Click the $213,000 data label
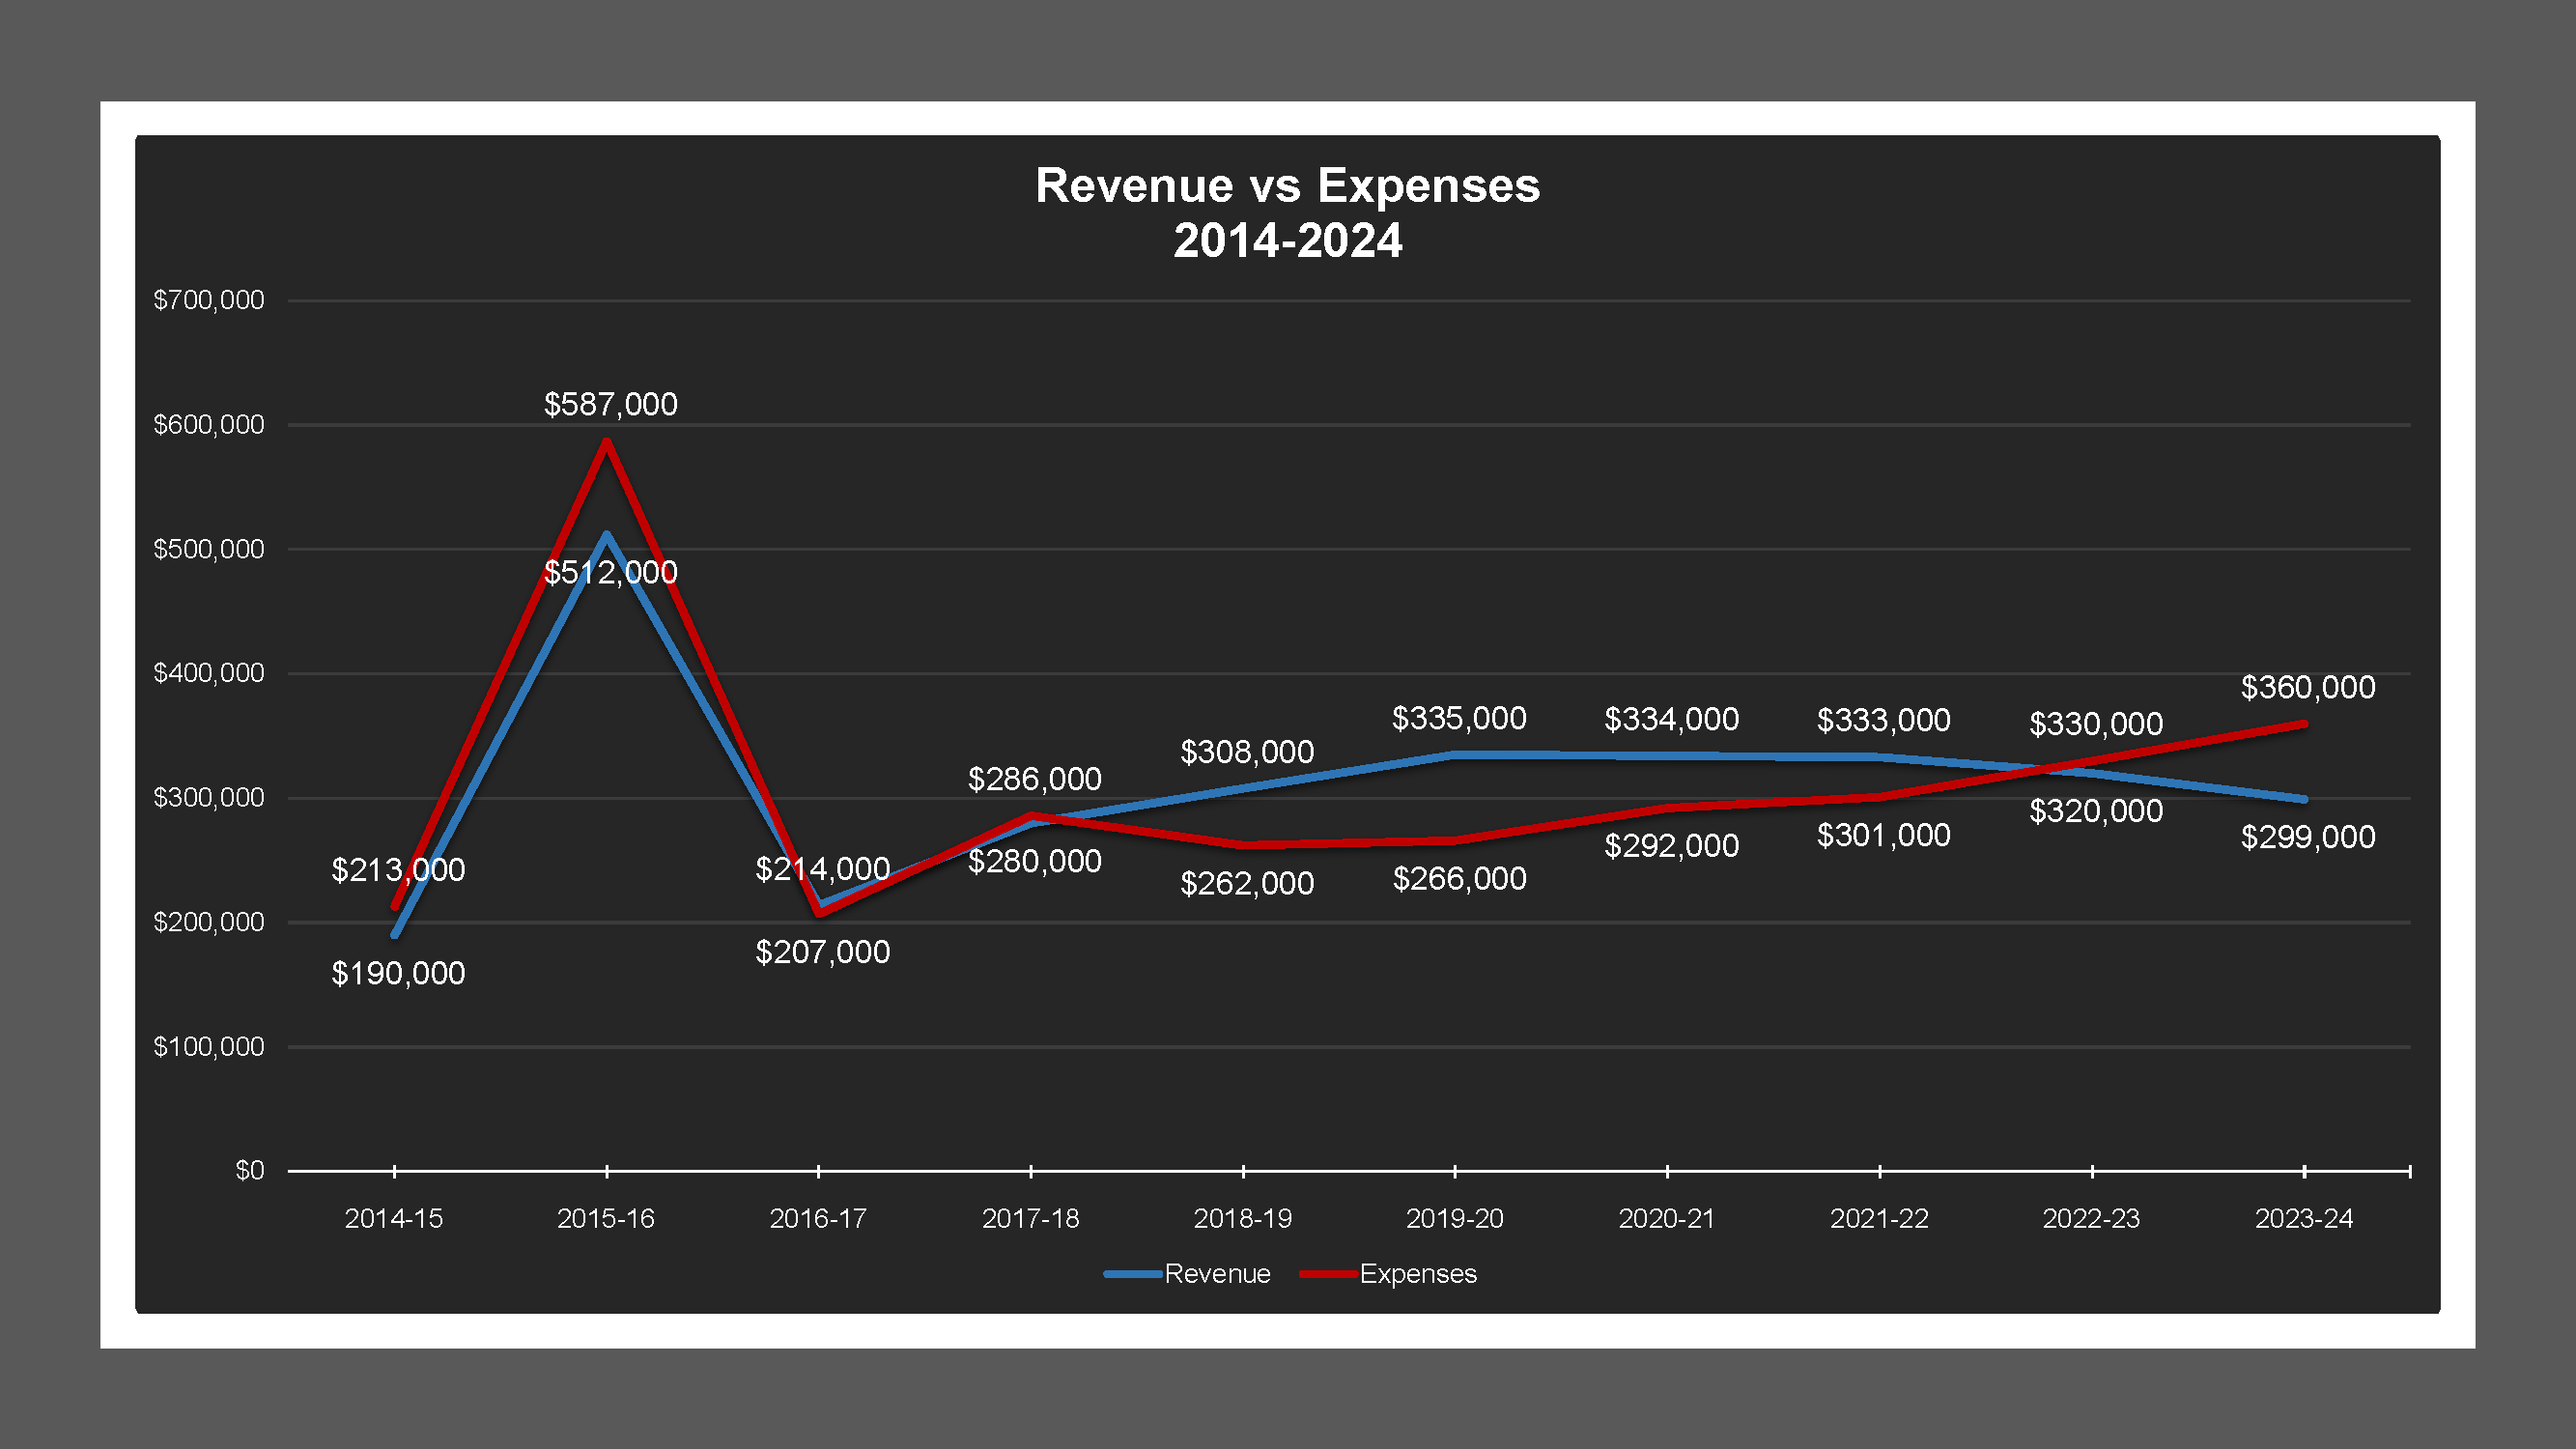 coord(398,870)
